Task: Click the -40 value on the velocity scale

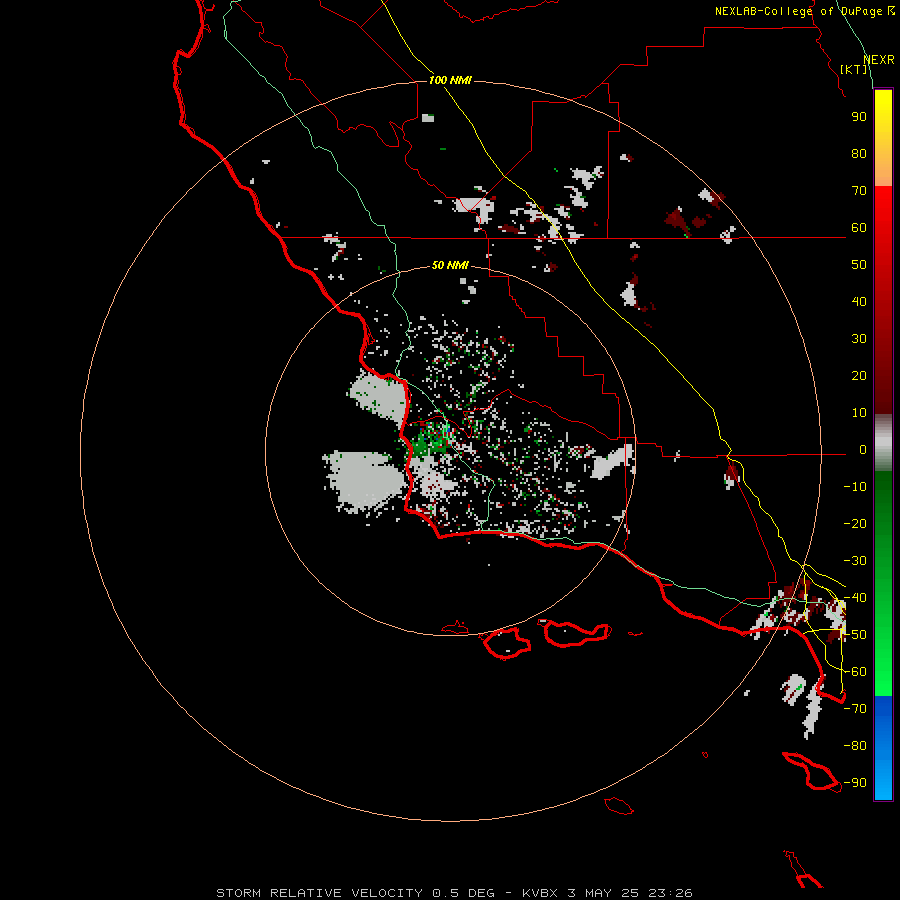Action: tap(855, 598)
